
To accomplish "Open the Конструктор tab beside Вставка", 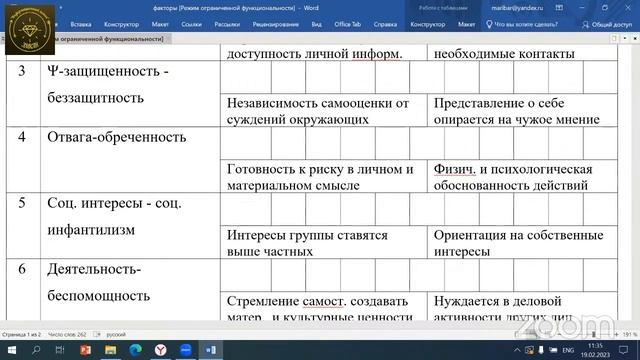I will coord(121,24).
